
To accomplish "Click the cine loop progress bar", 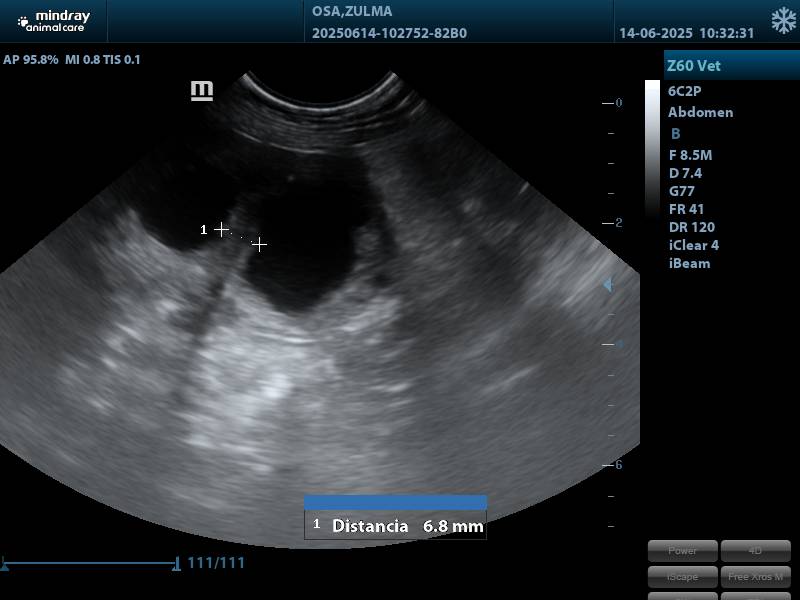I will tap(90, 564).
